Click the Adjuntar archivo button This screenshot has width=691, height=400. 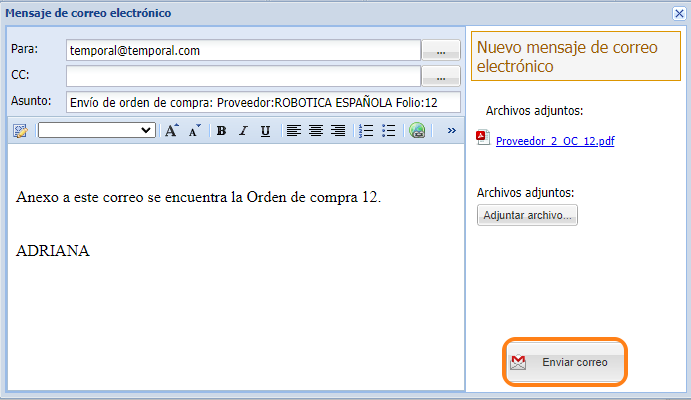coord(527,215)
